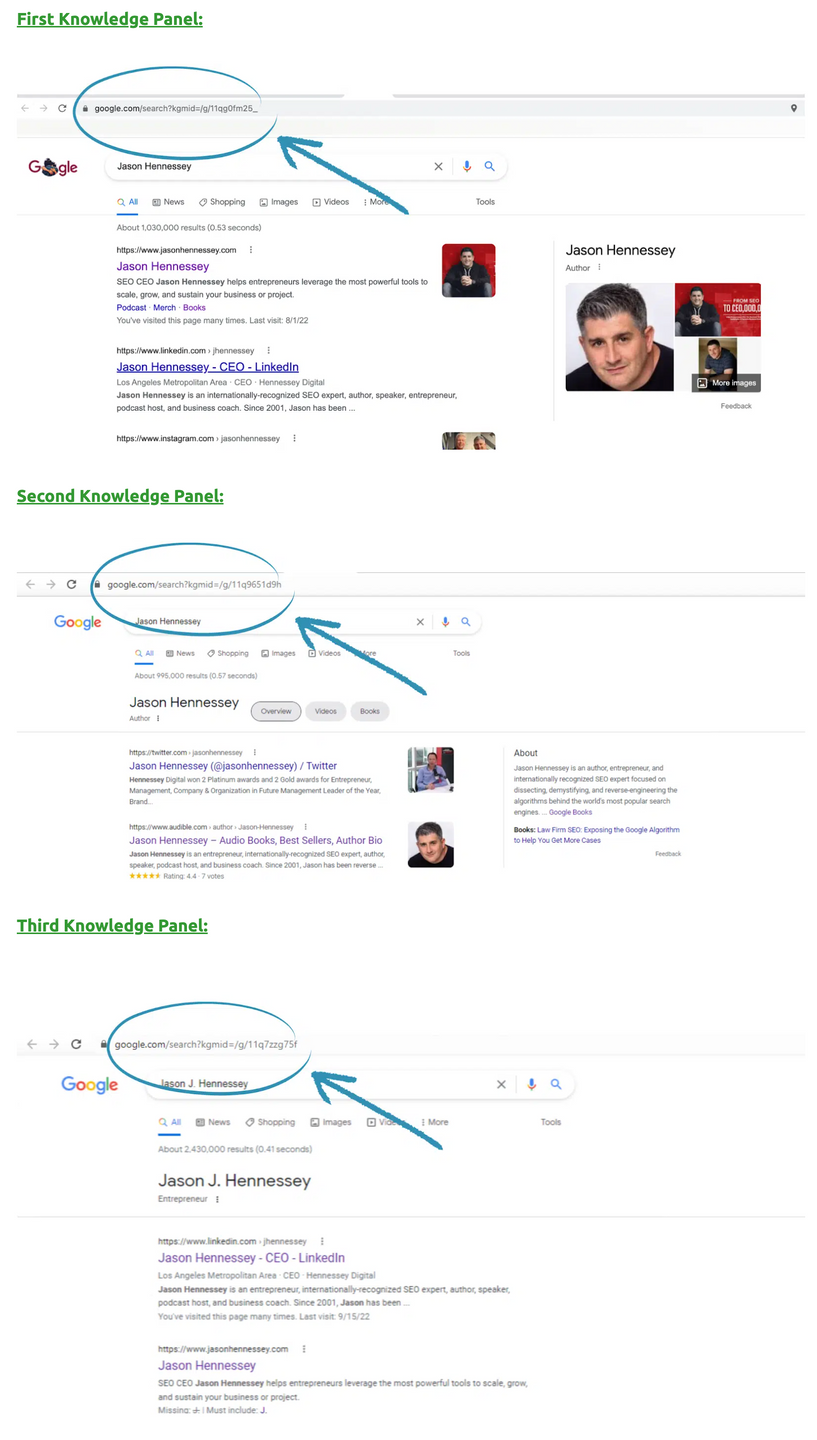Click the voice search microphone in first screenshot
The image size is (817, 1440).
[x=466, y=167]
